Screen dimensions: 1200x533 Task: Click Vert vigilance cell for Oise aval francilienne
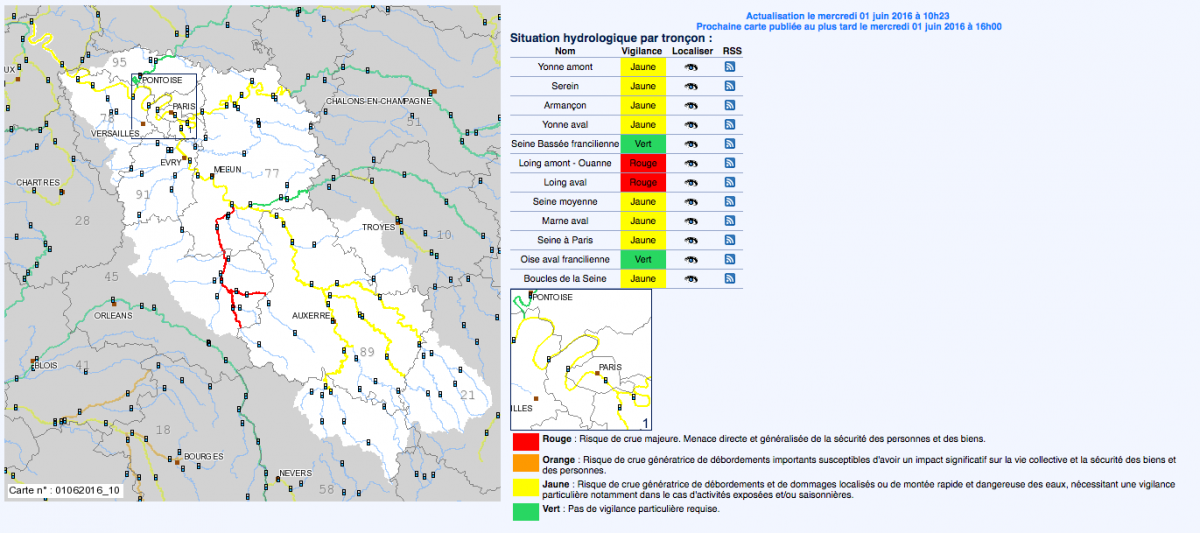click(642, 259)
